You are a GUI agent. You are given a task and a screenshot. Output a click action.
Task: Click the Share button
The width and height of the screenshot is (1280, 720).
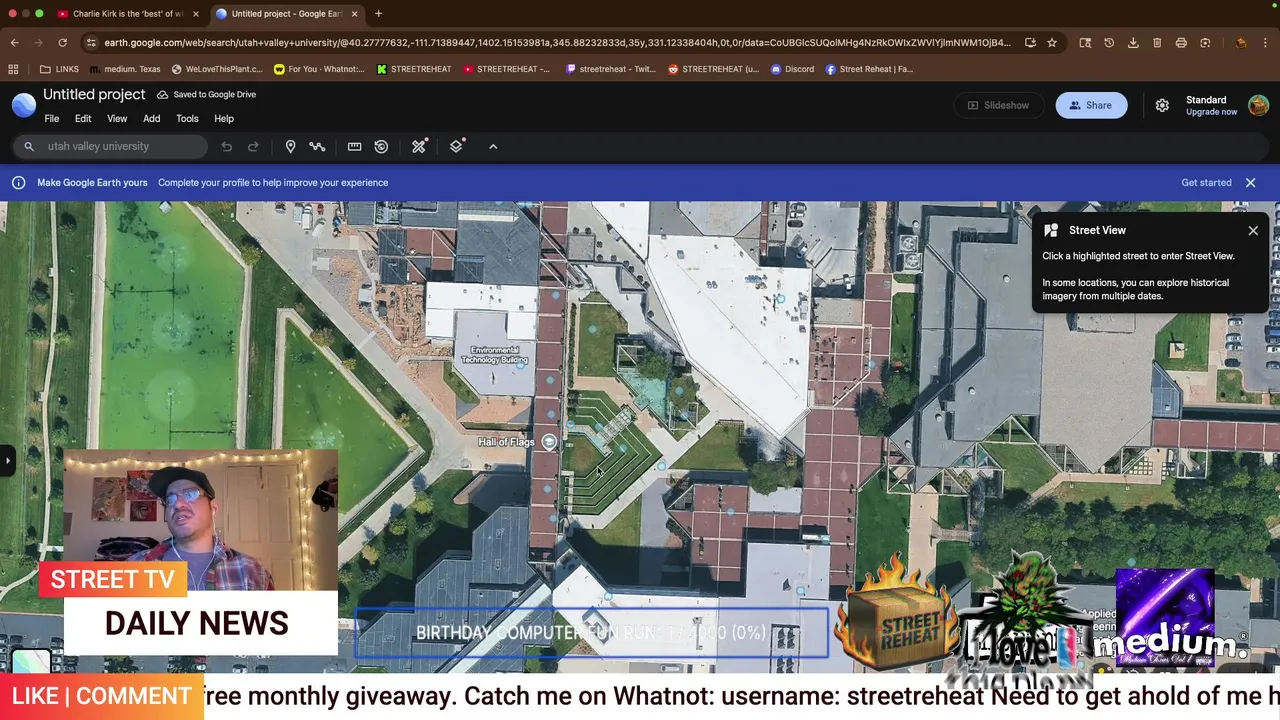coord(1091,105)
